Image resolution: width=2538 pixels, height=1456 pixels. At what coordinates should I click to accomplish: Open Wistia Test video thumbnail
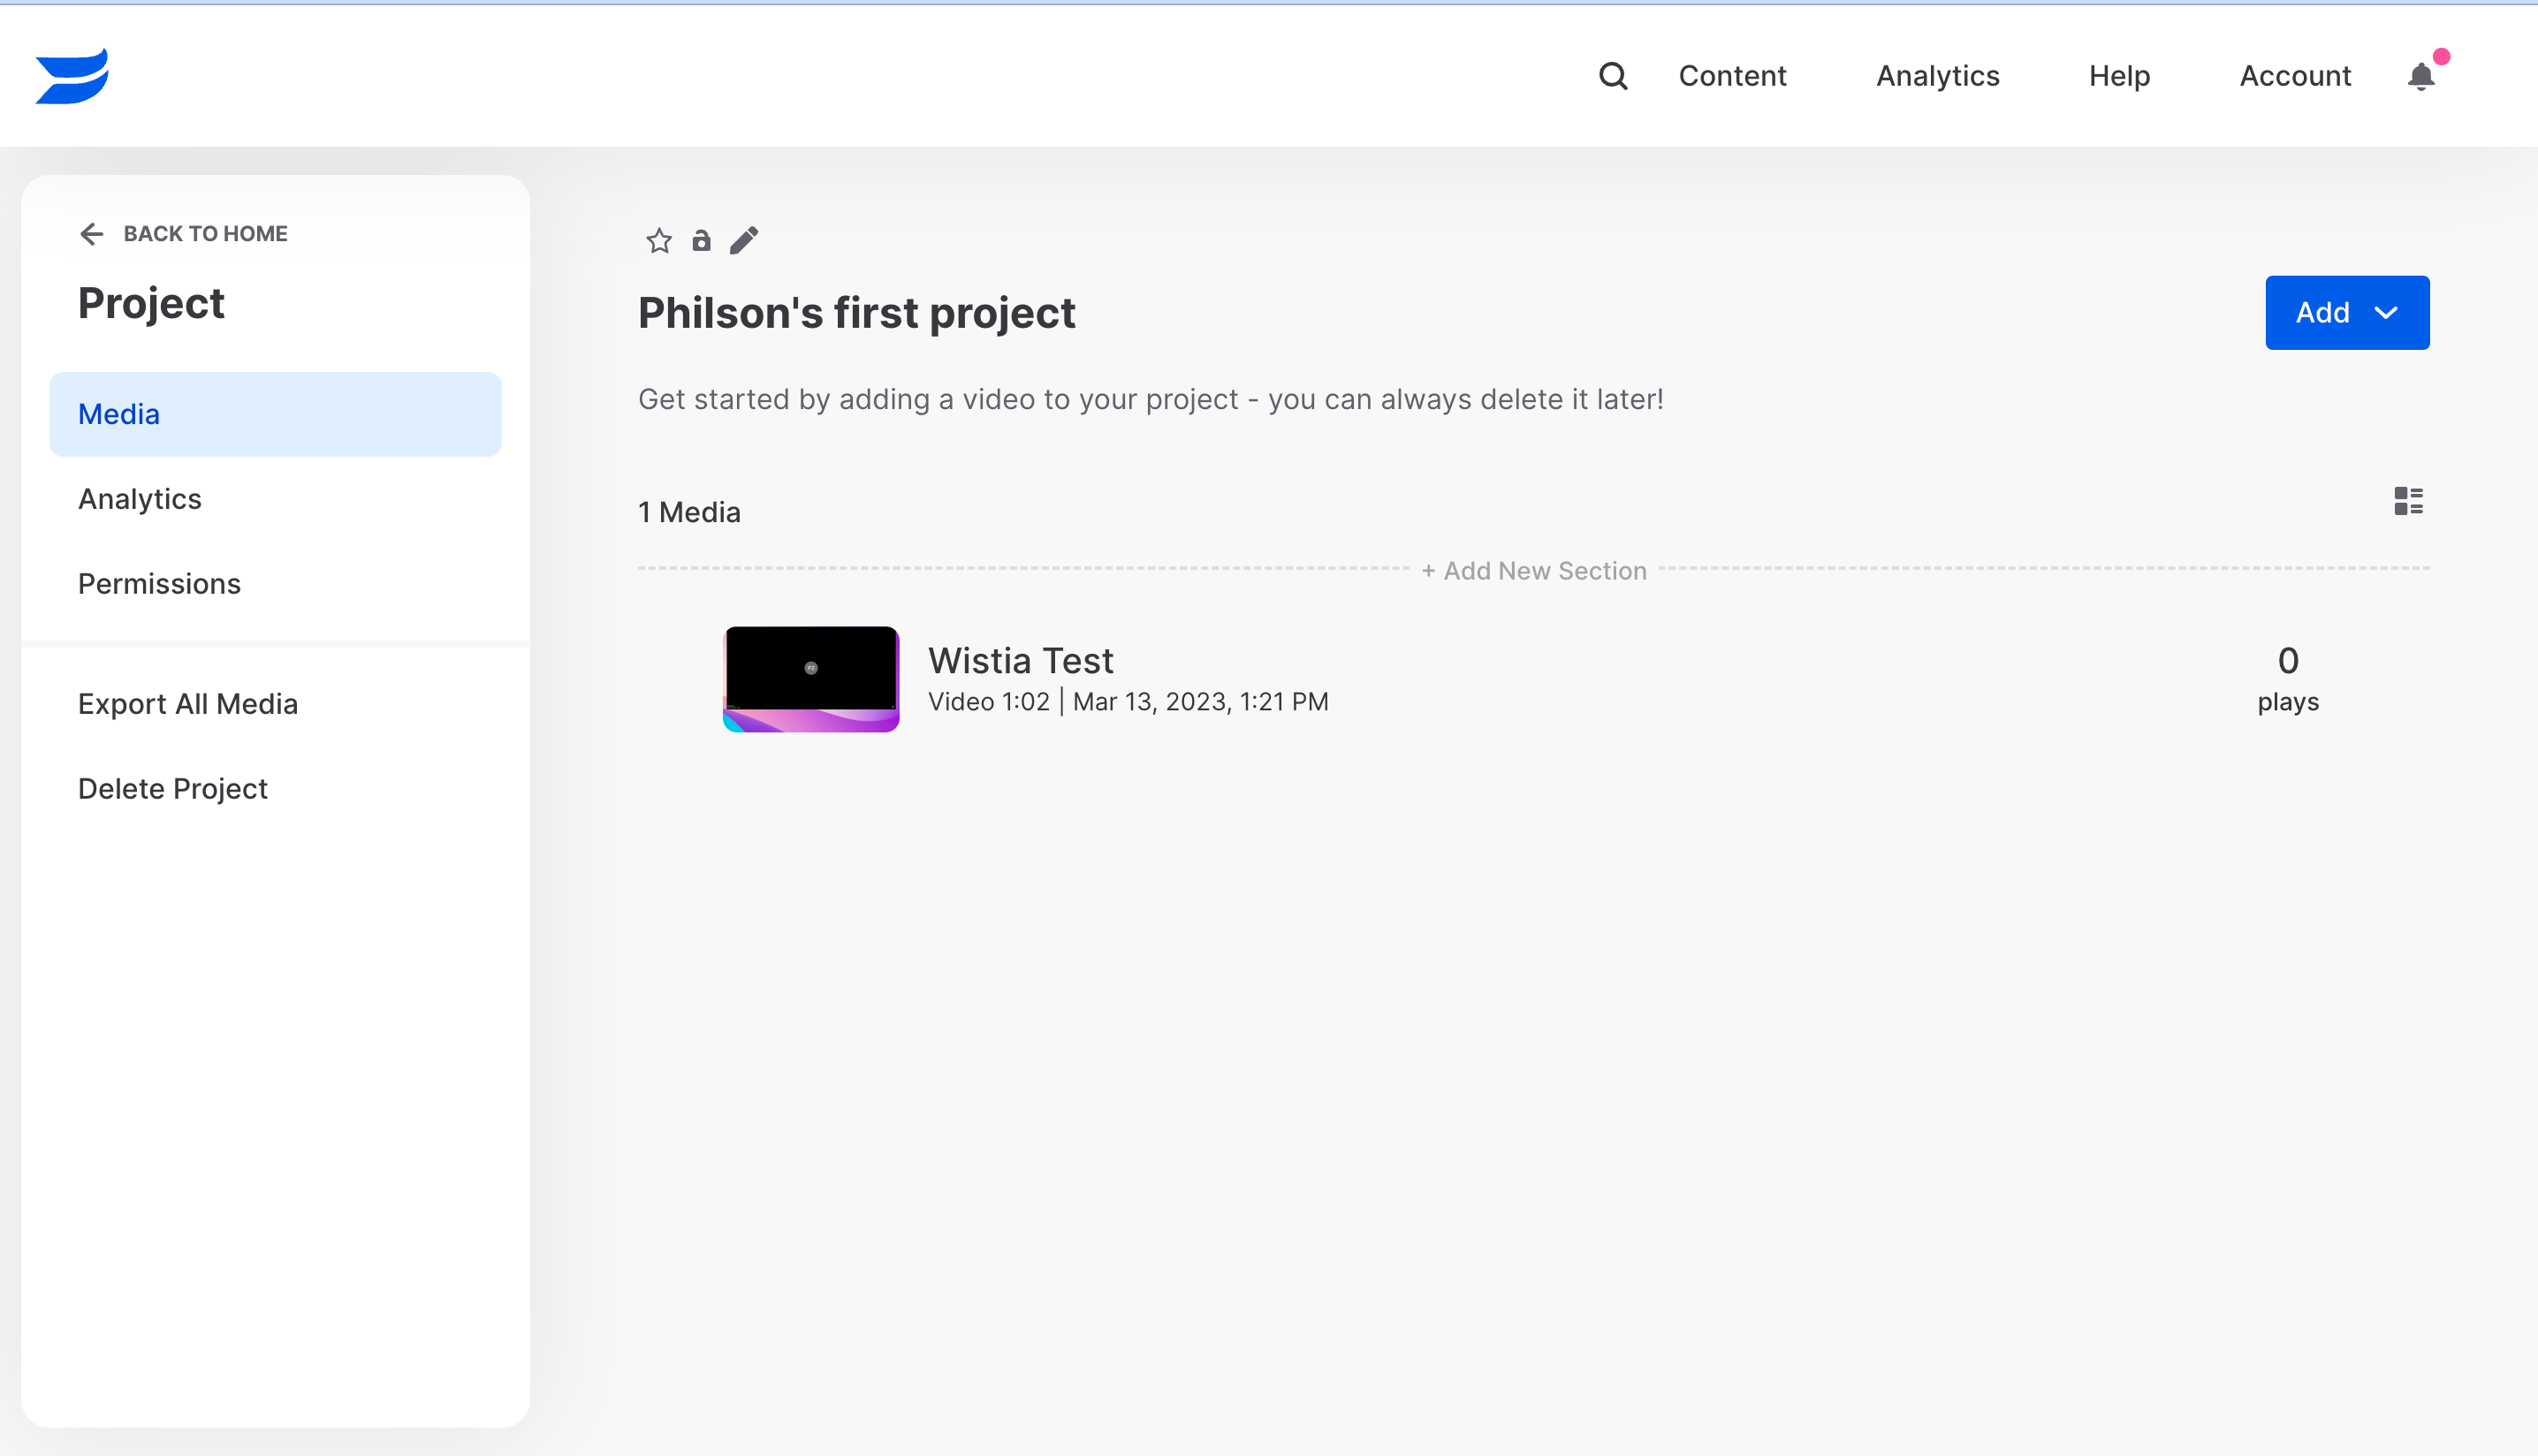coord(811,679)
